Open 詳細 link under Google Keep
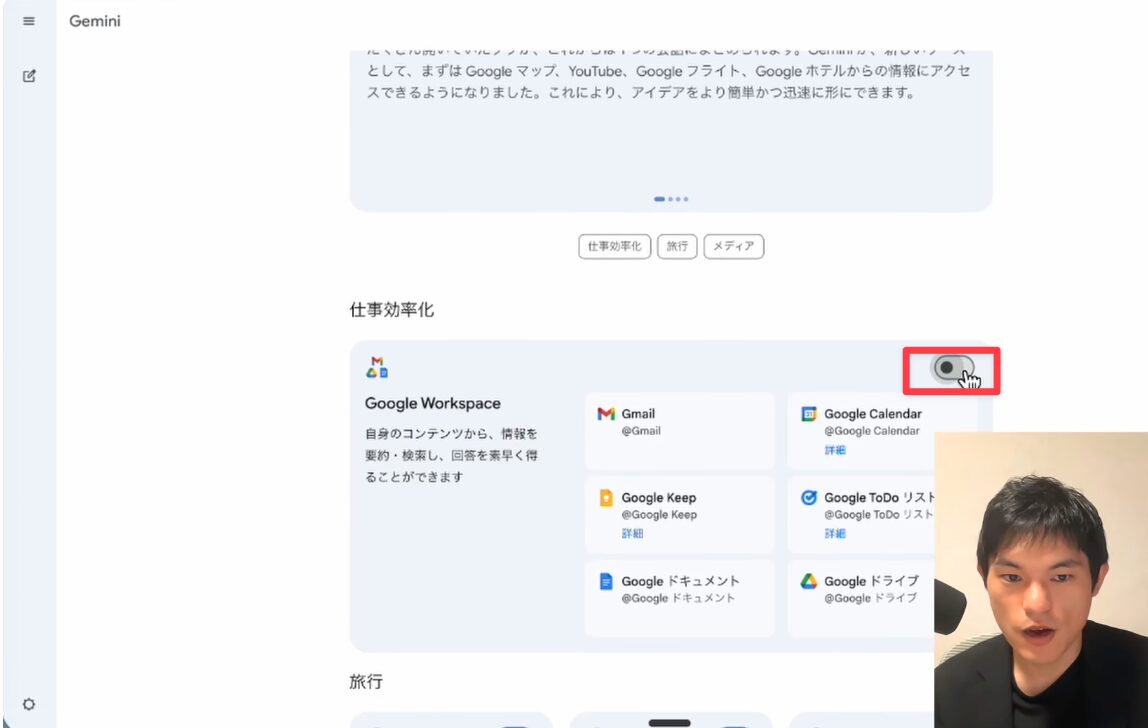Screen dimensions: 1148x728 point(632,533)
